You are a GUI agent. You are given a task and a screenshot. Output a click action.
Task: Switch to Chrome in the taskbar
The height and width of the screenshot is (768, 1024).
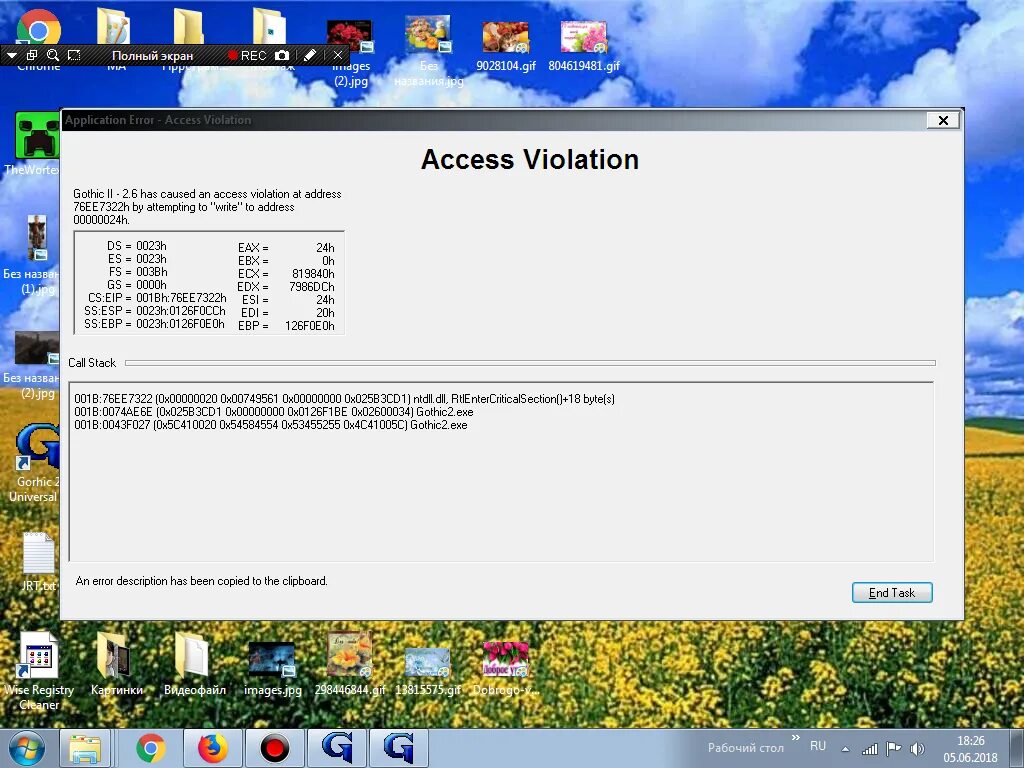coord(150,748)
